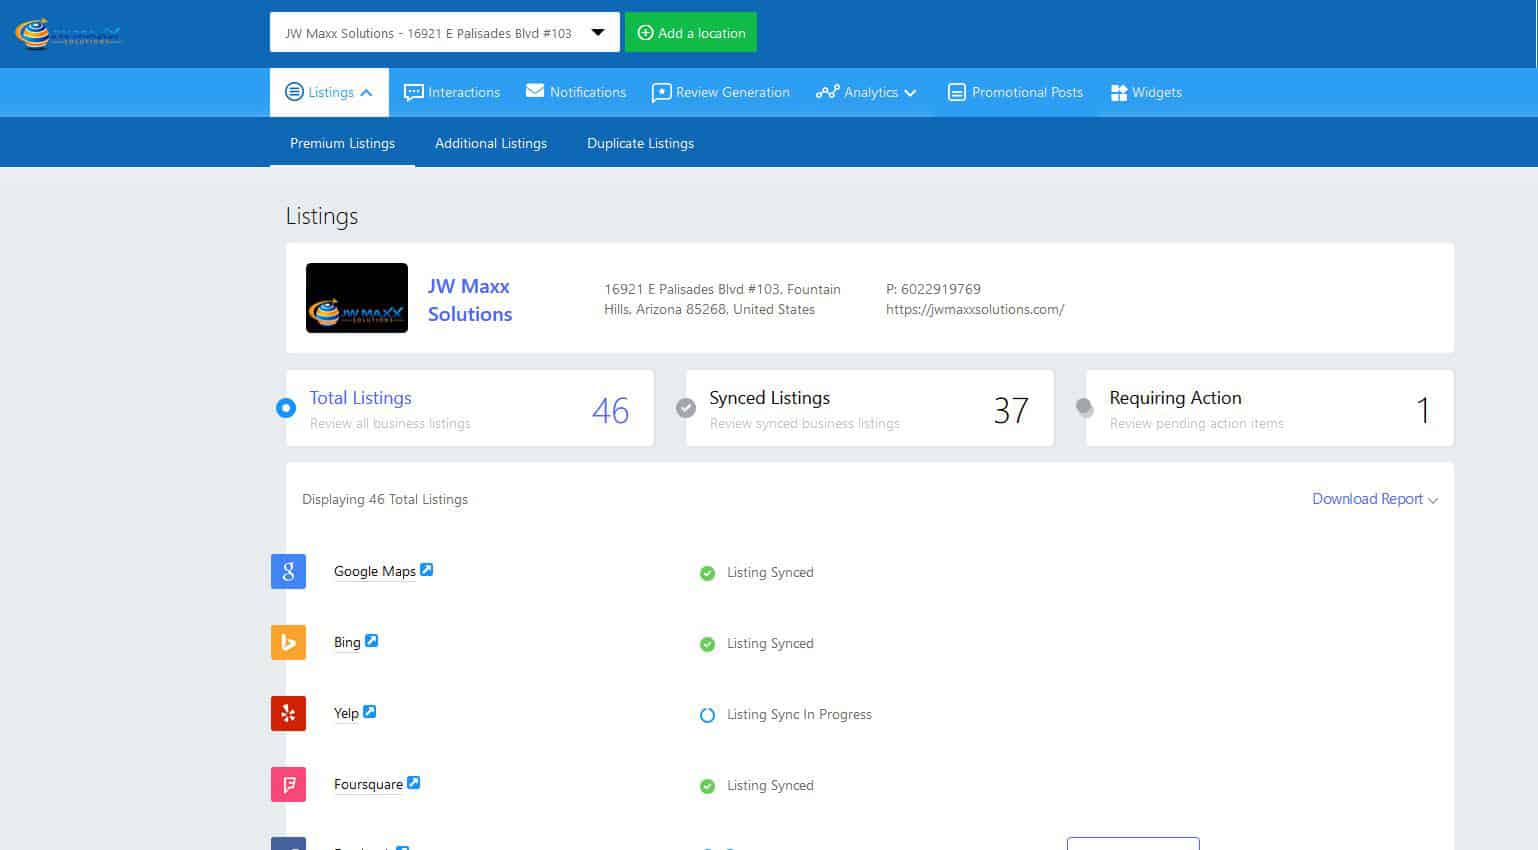Select the Requiring Action radio button
1538x850 pixels.
pos(1085,408)
